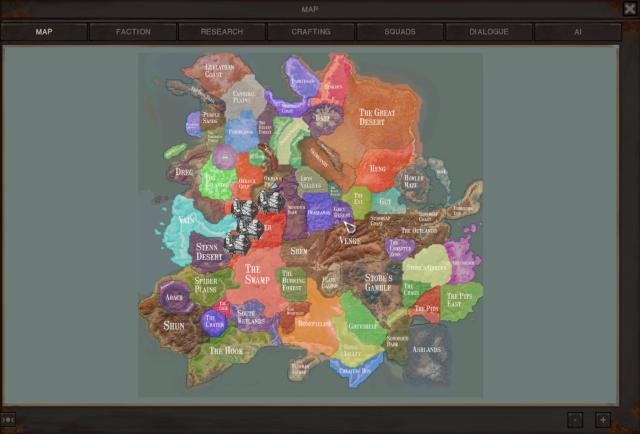Select the Bonefields region
This screenshot has height=434, width=640.
click(x=314, y=324)
